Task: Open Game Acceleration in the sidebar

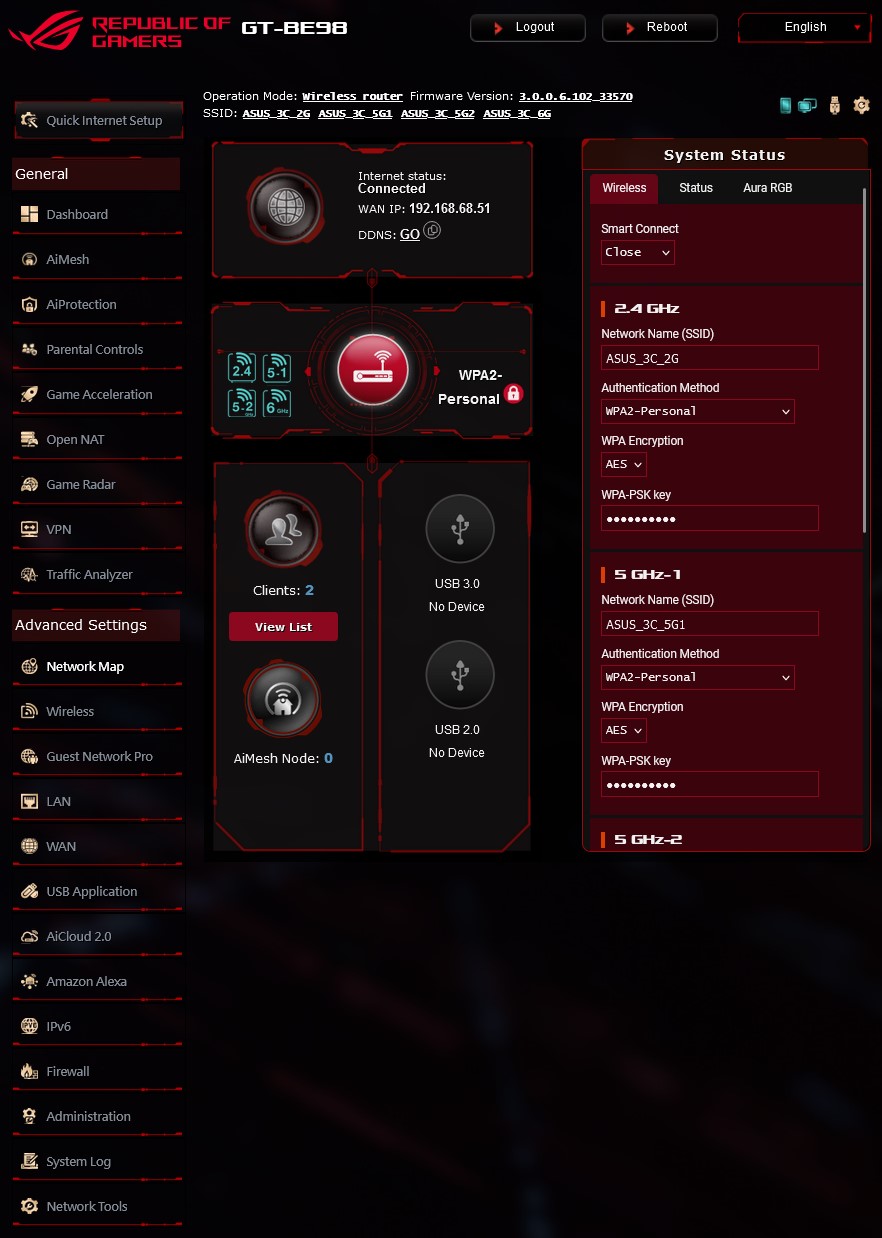Action: [x=97, y=395]
